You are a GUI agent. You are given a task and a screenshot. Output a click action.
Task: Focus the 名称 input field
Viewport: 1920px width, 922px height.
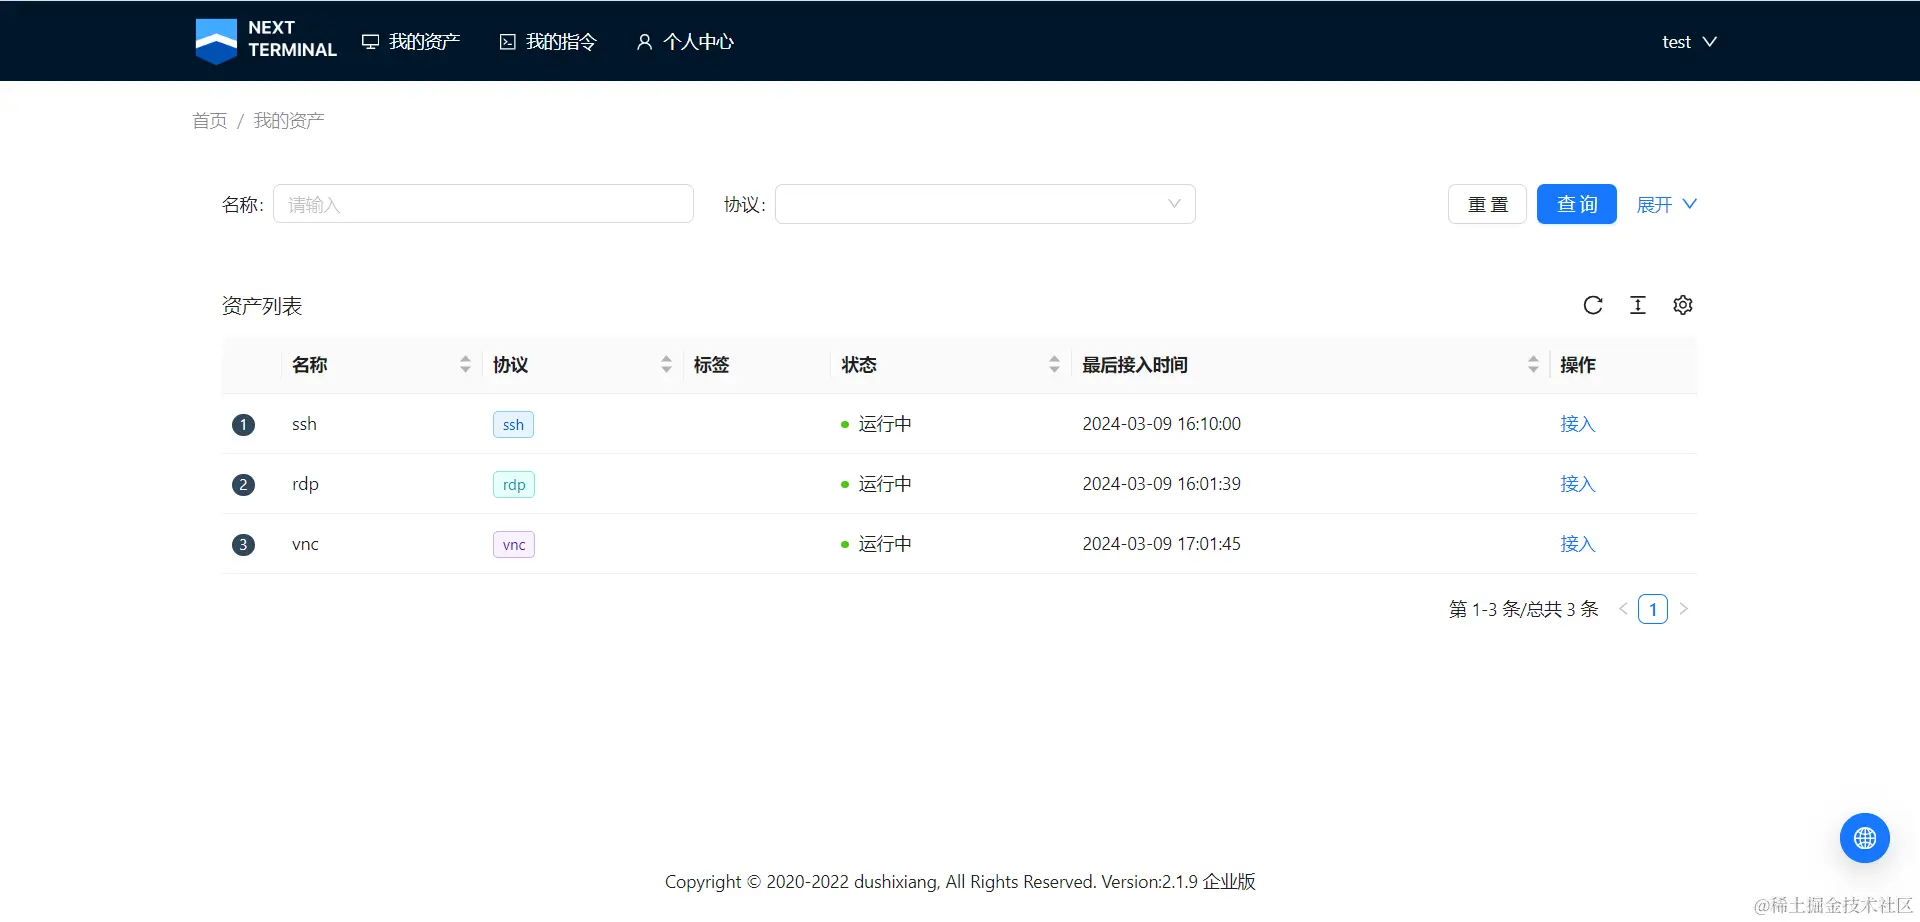483,204
